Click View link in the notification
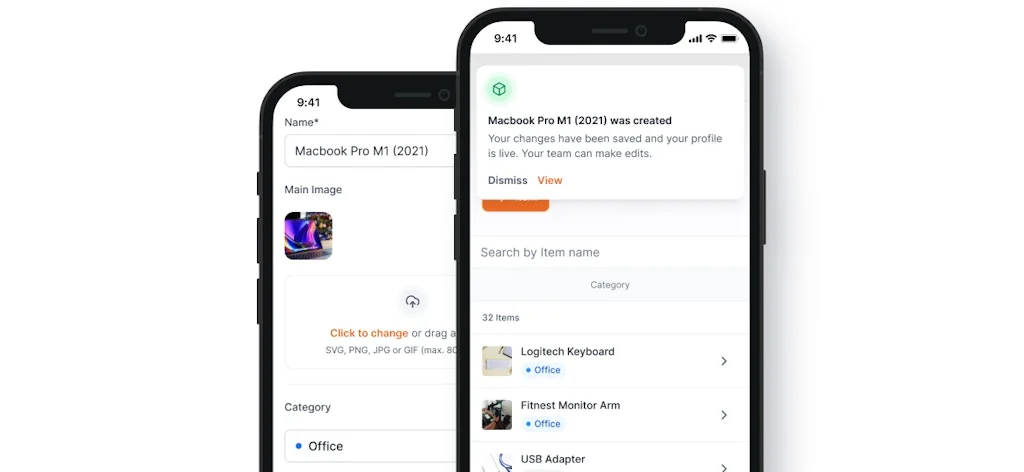The width and height of the screenshot is (1024, 472). (x=550, y=180)
